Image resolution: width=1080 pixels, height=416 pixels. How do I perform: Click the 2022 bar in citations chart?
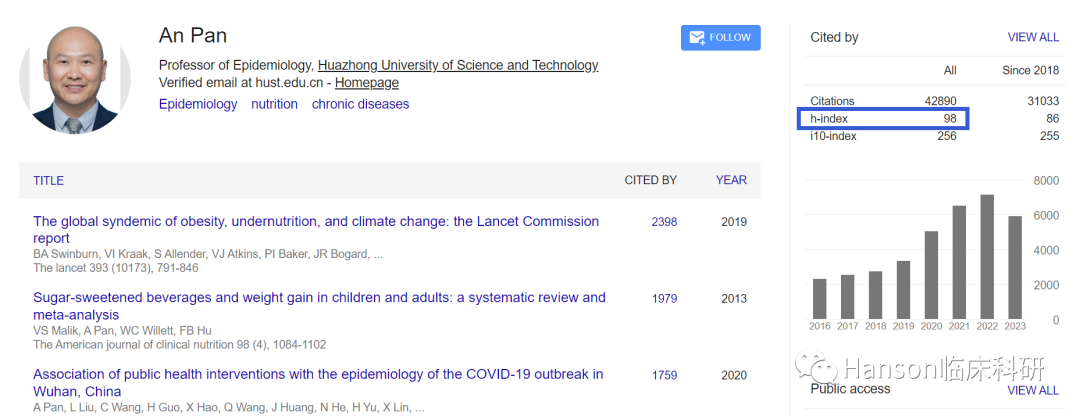987,257
